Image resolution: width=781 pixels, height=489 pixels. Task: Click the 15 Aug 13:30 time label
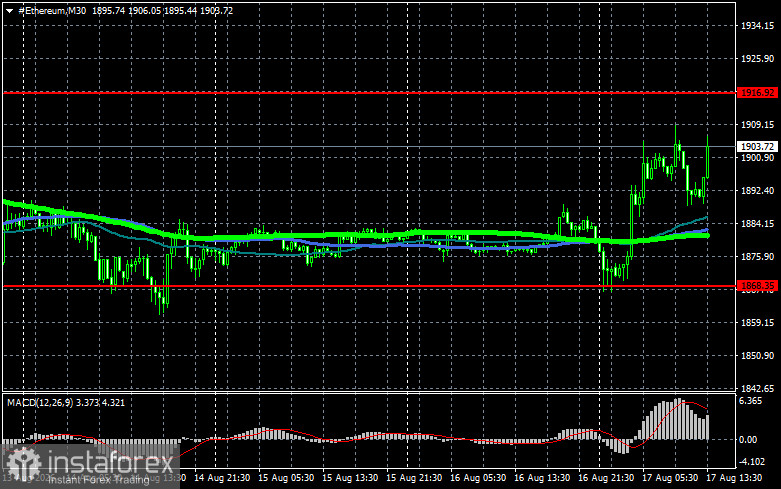pyautogui.click(x=350, y=478)
